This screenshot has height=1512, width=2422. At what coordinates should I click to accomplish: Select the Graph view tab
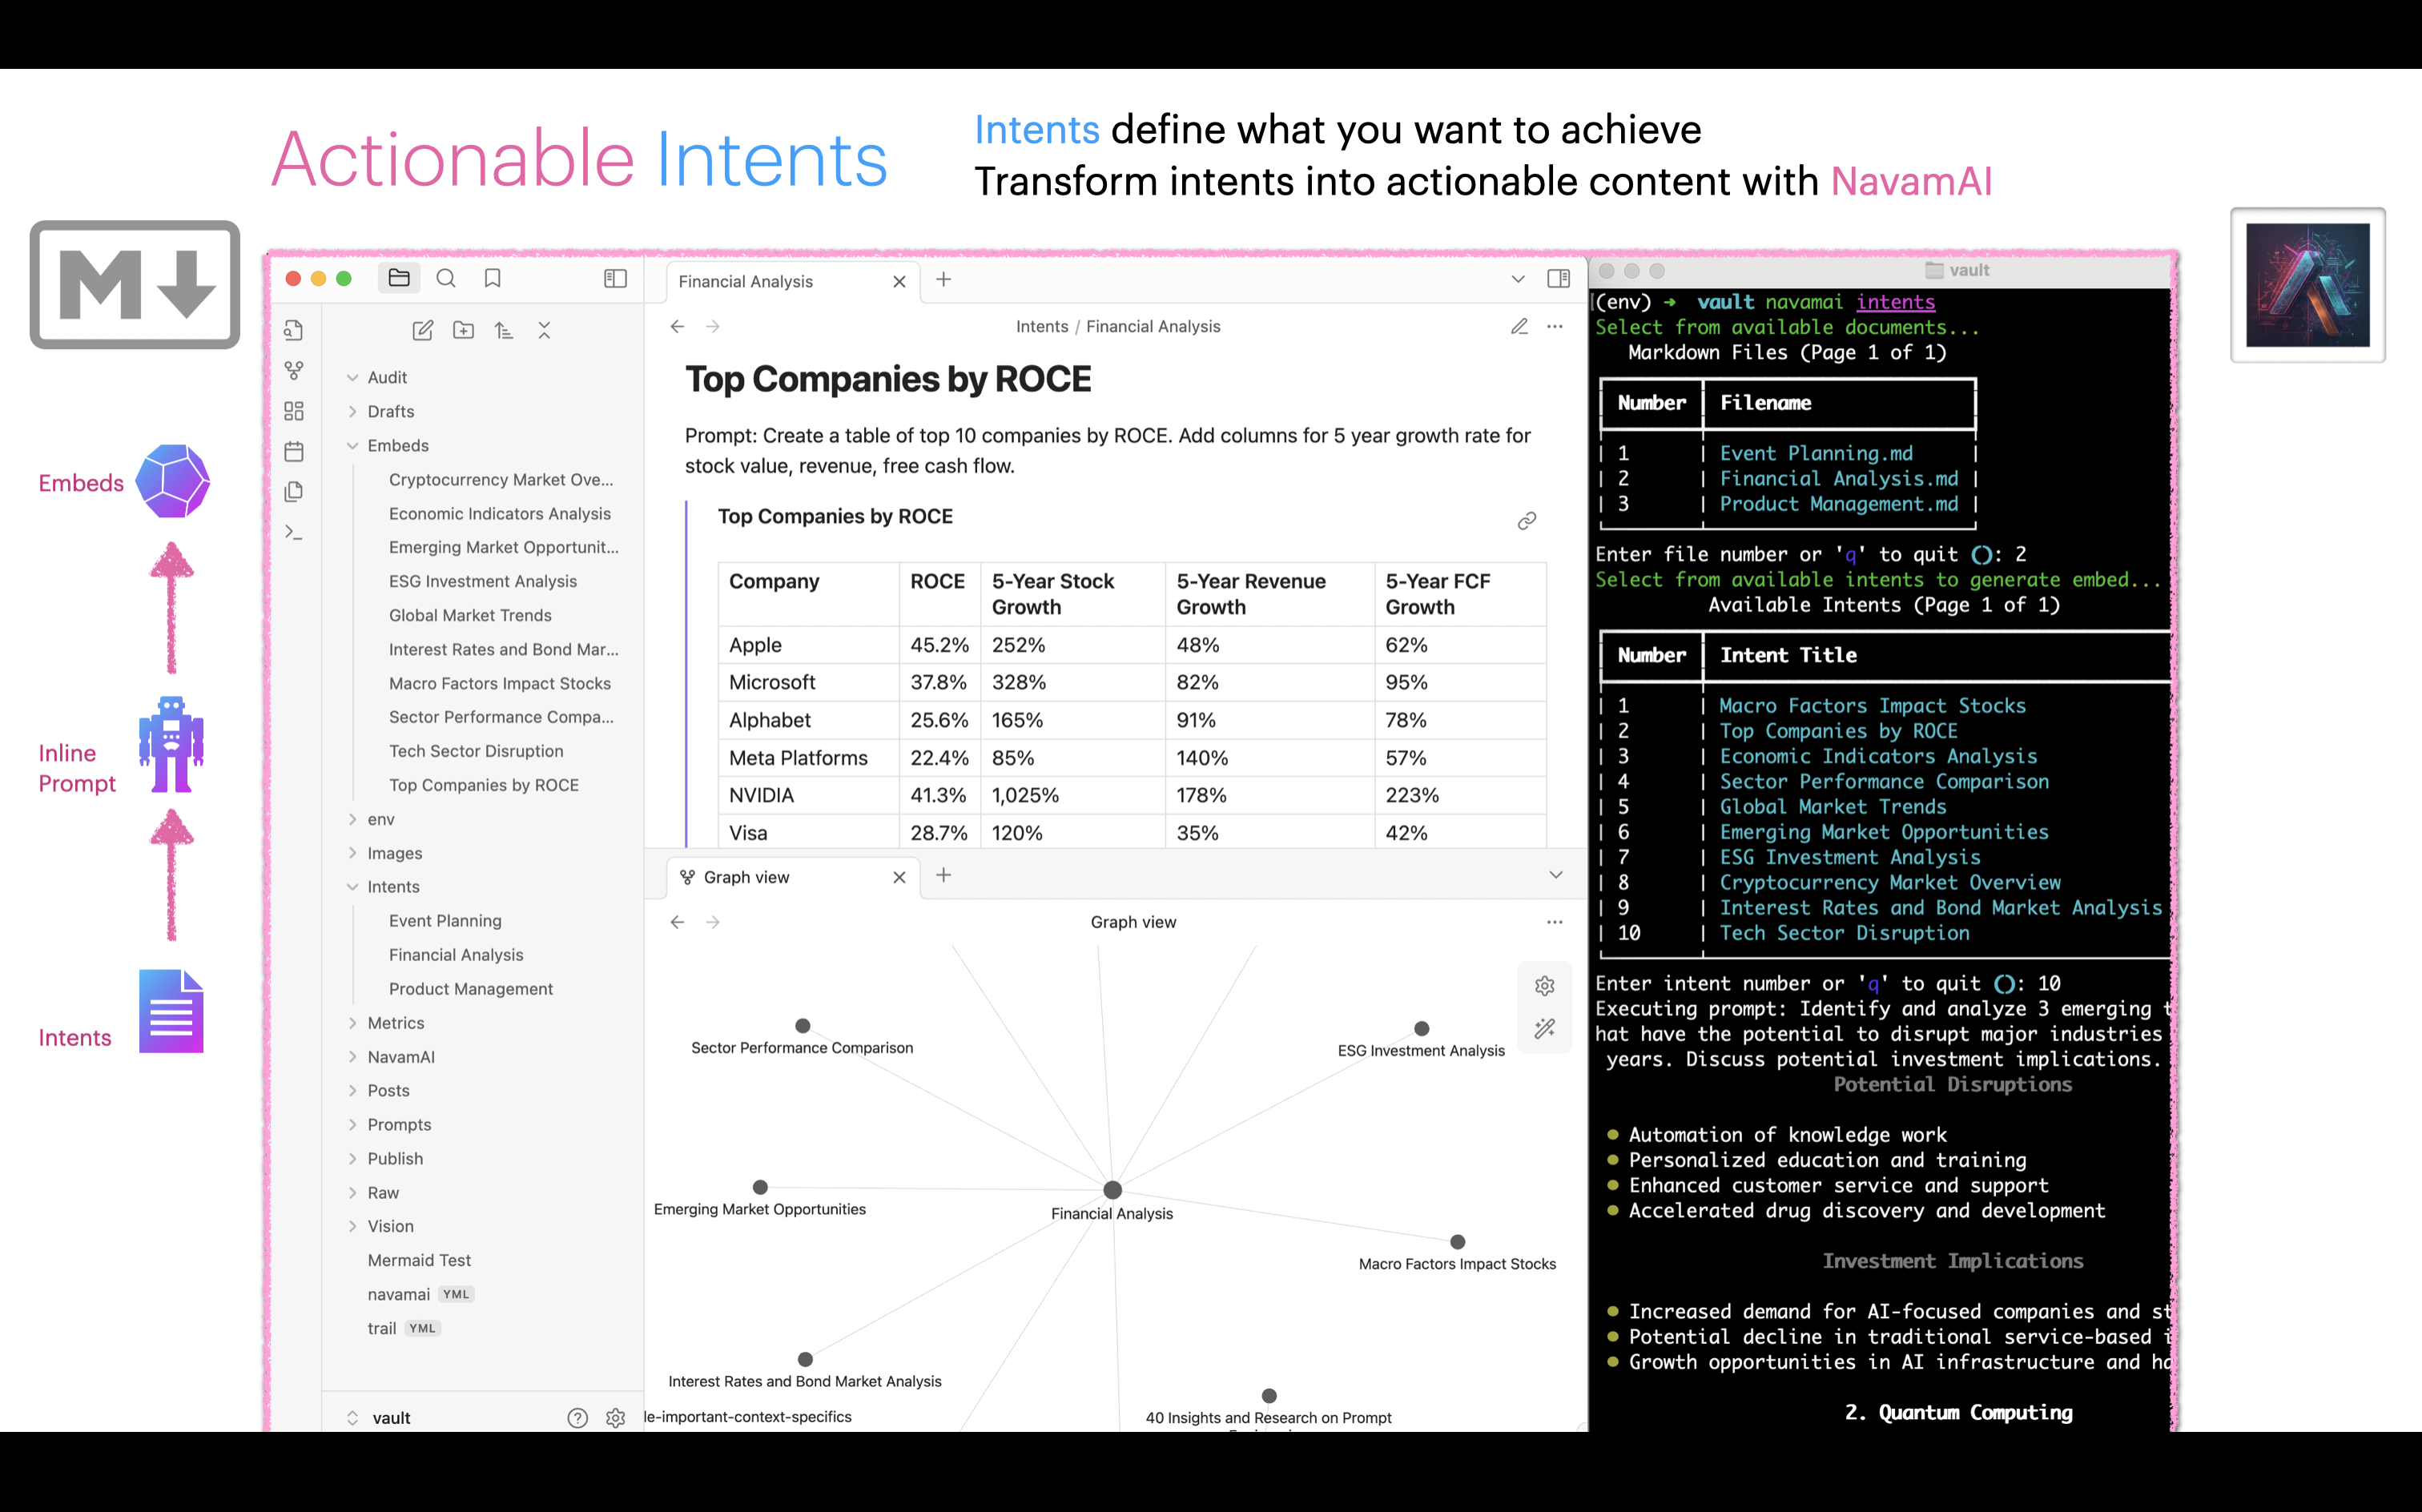pos(746,877)
